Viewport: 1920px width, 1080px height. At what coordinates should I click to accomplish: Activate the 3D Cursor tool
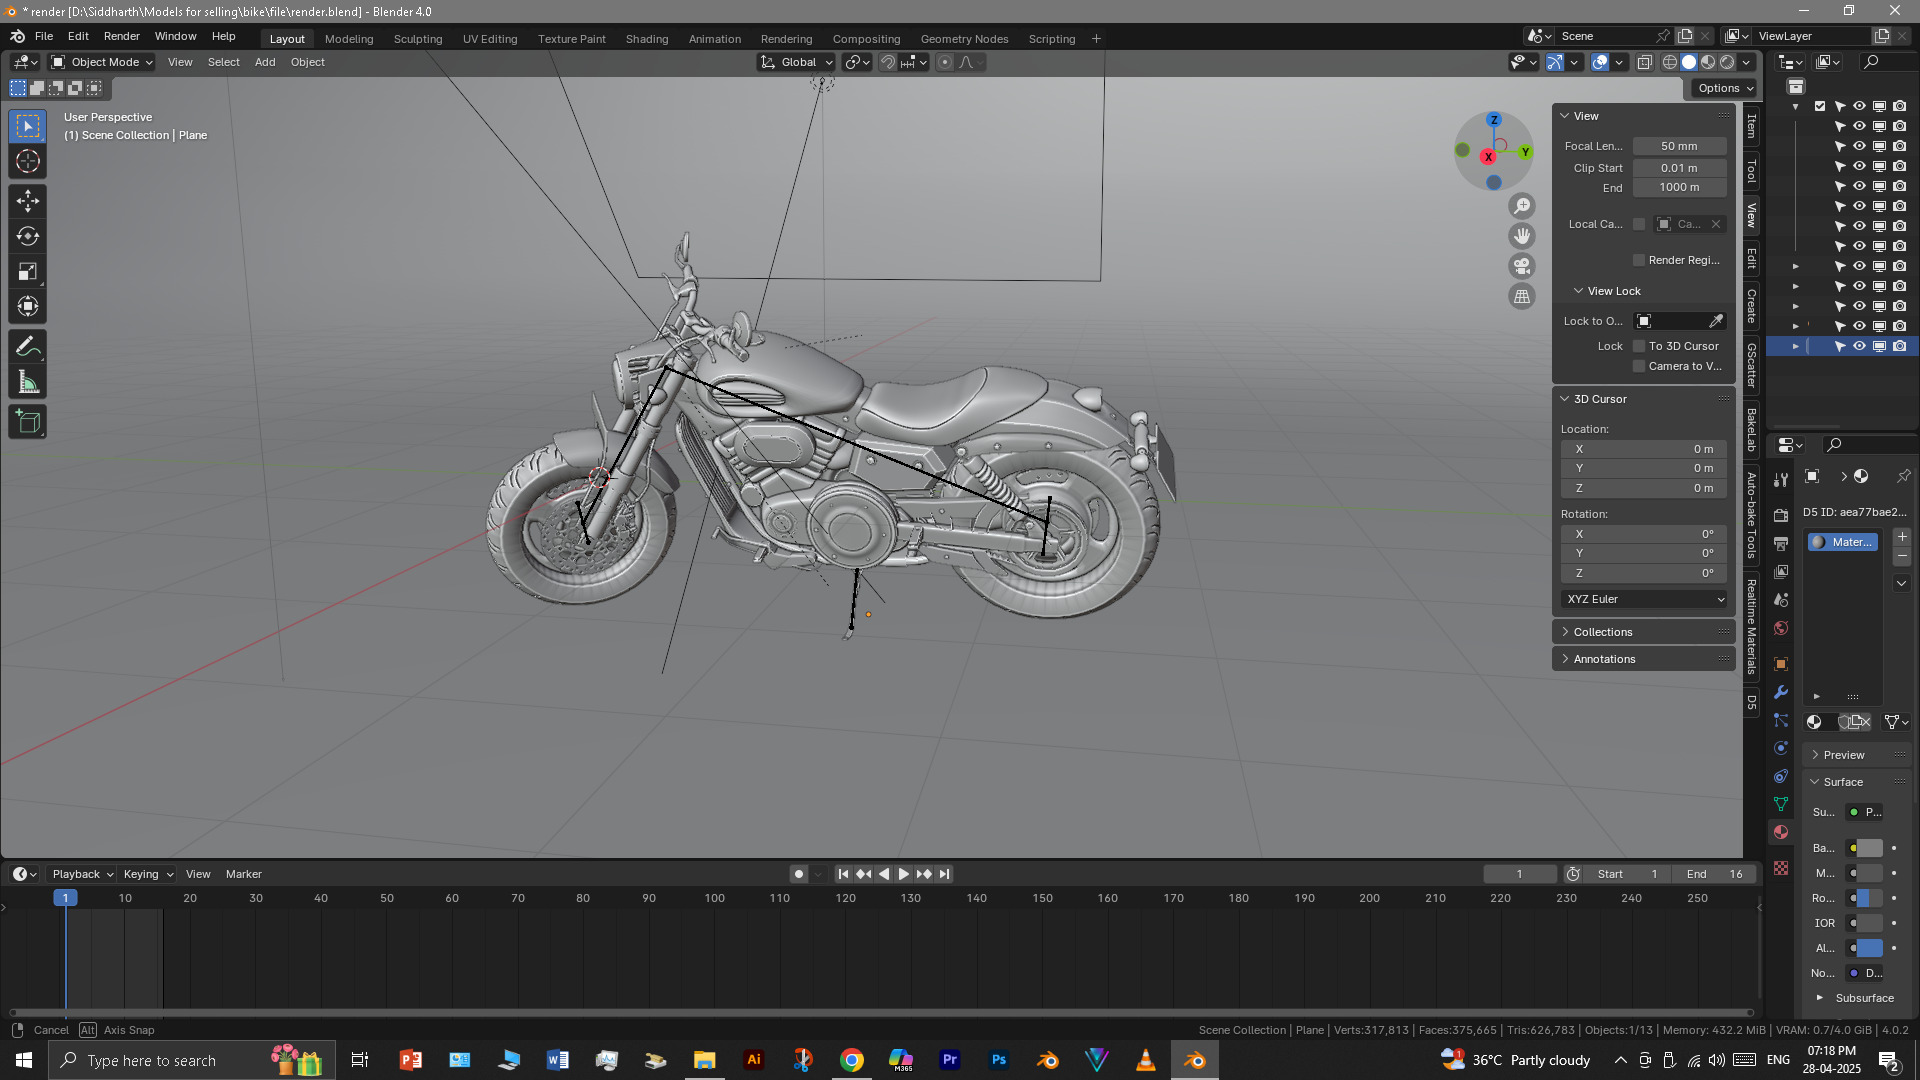(28, 162)
